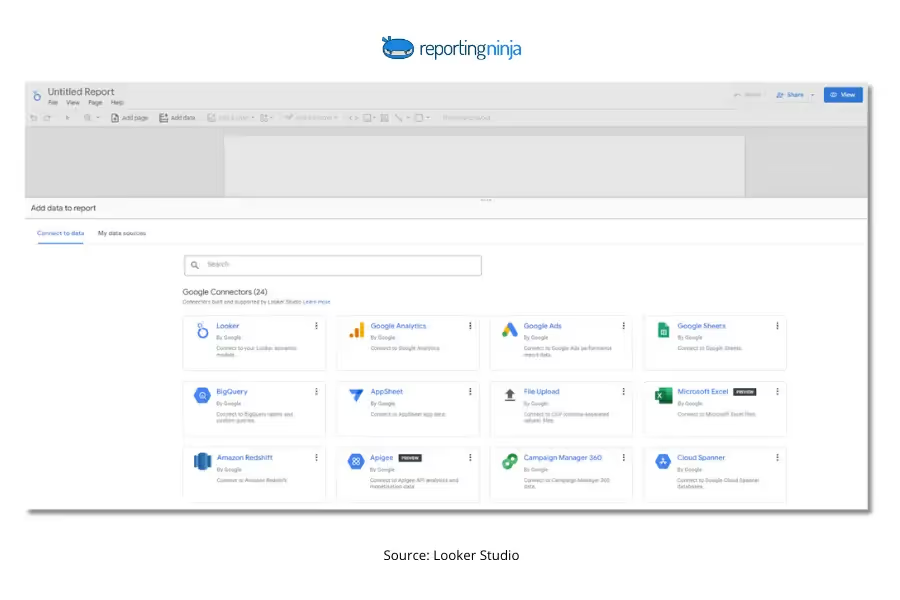The width and height of the screenshot is (900, 600).
Task: Click the line drawing tool icon
Action: (398, 118)
